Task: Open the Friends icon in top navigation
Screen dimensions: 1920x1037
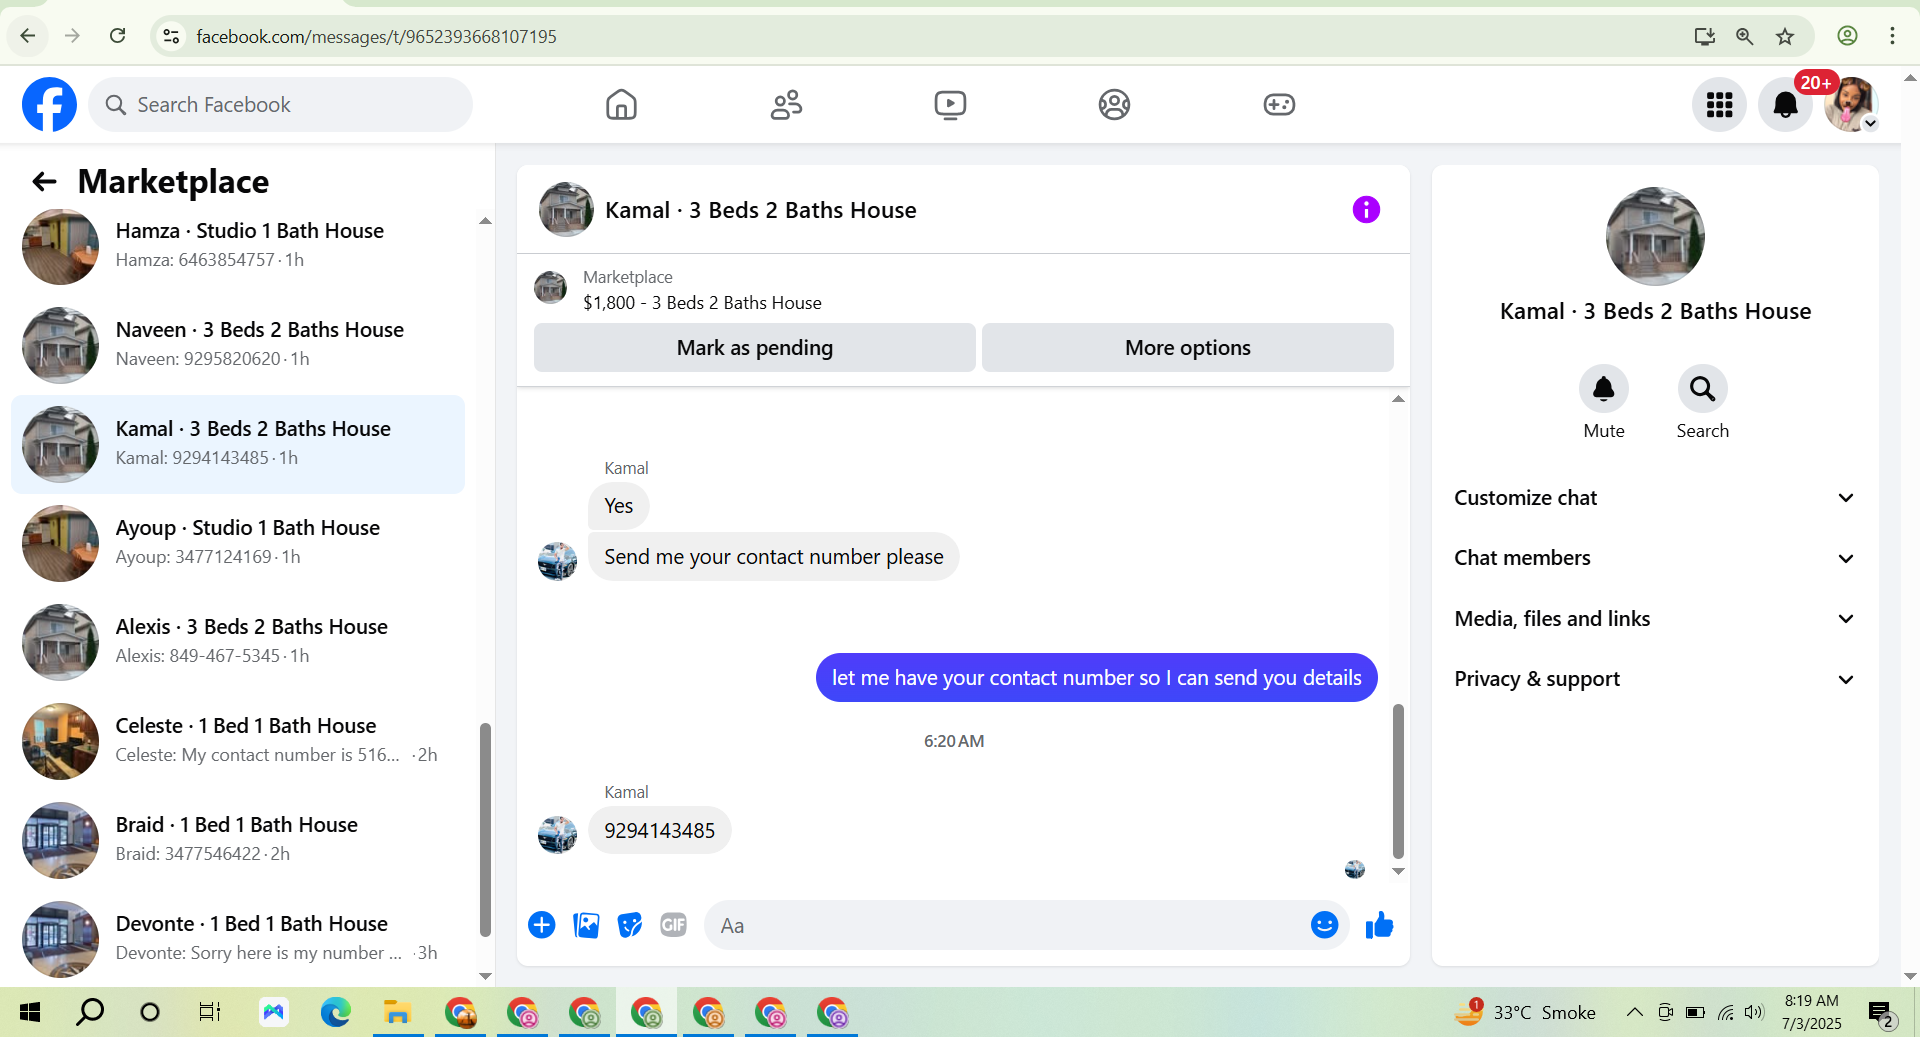Action: 786,104
